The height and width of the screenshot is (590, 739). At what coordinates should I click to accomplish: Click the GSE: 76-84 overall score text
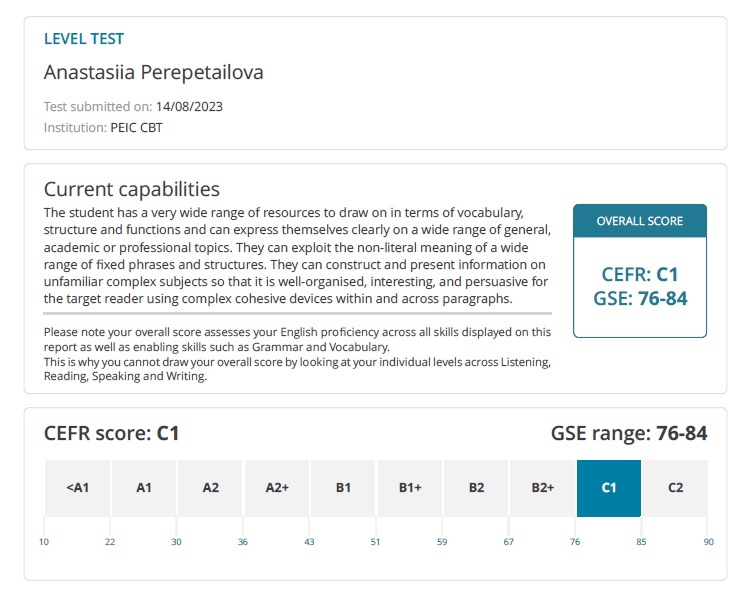[640, 298]
